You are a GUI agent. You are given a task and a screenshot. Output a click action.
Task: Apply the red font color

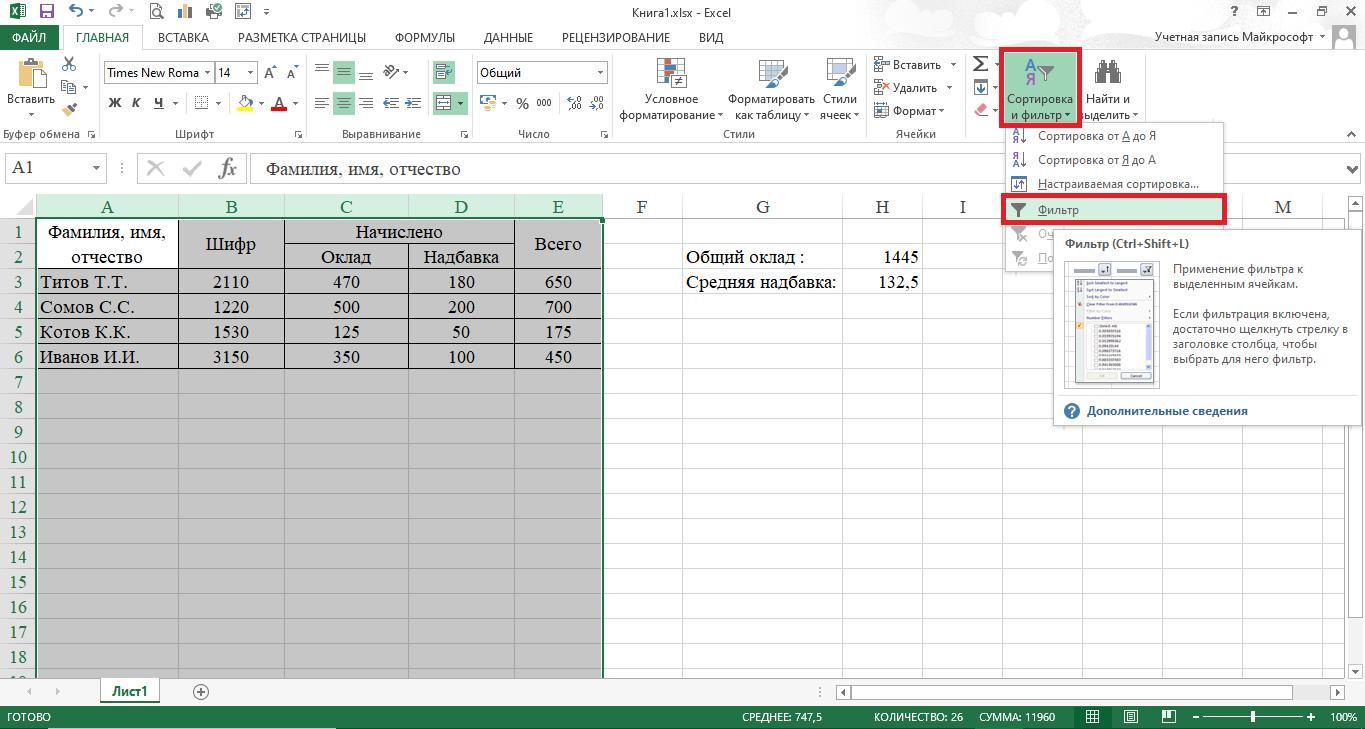[279, 103]
